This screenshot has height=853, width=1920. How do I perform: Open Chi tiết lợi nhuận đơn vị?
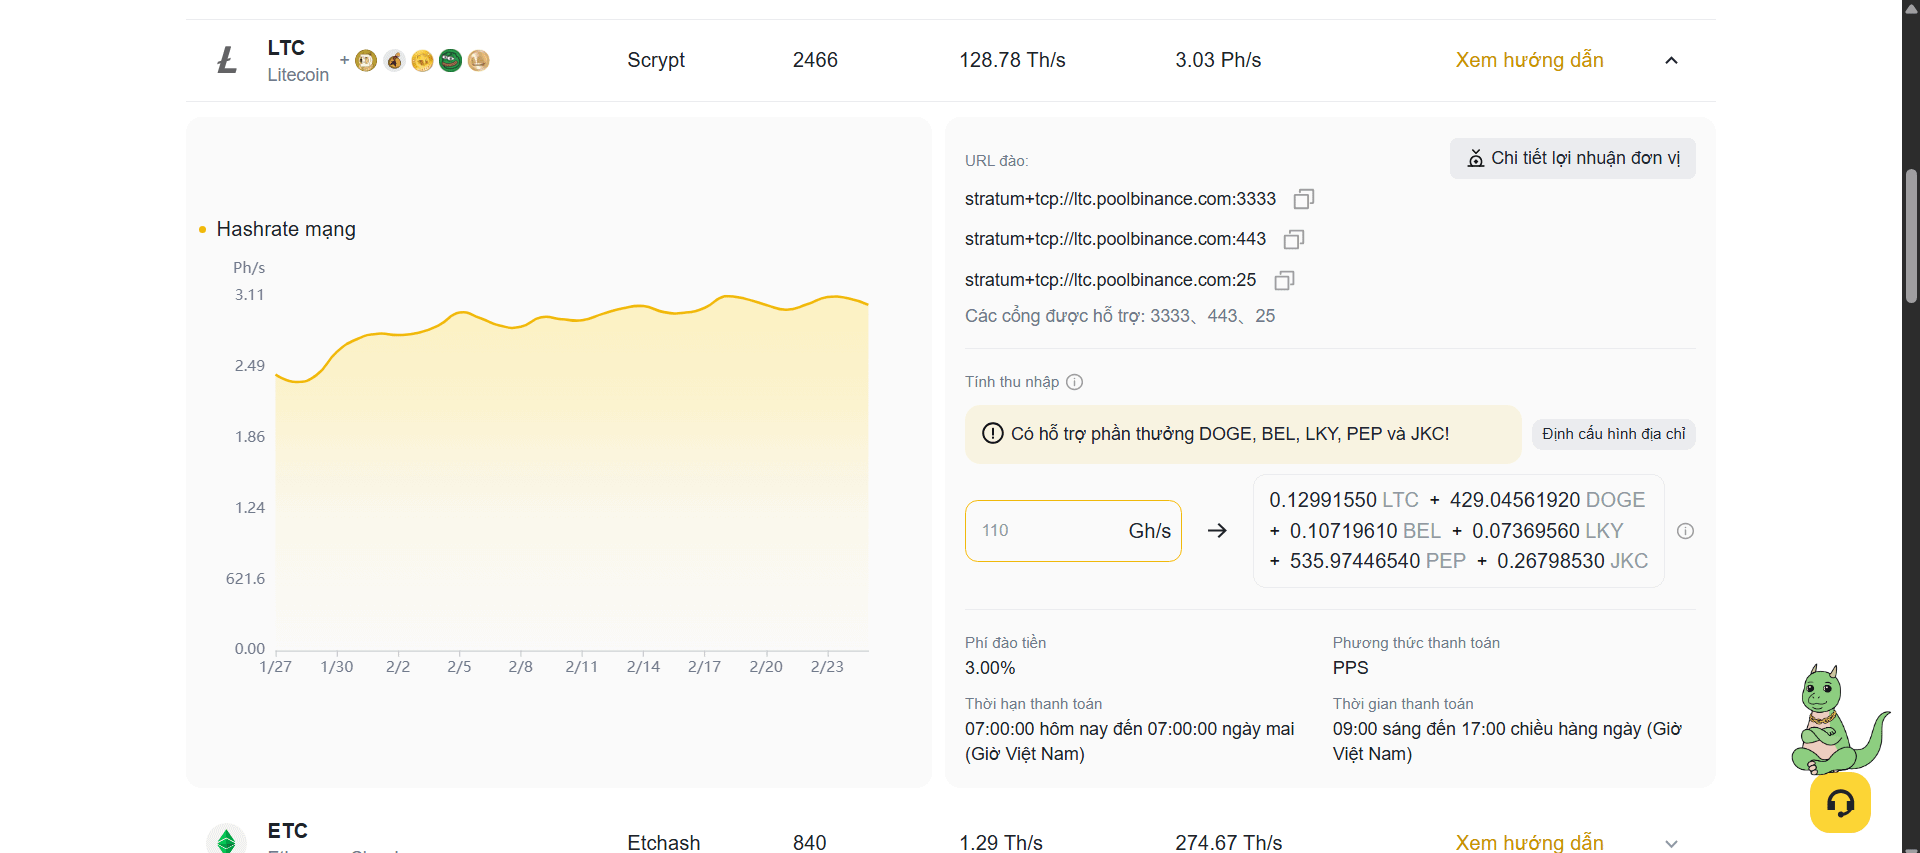tap(1573, 158)
